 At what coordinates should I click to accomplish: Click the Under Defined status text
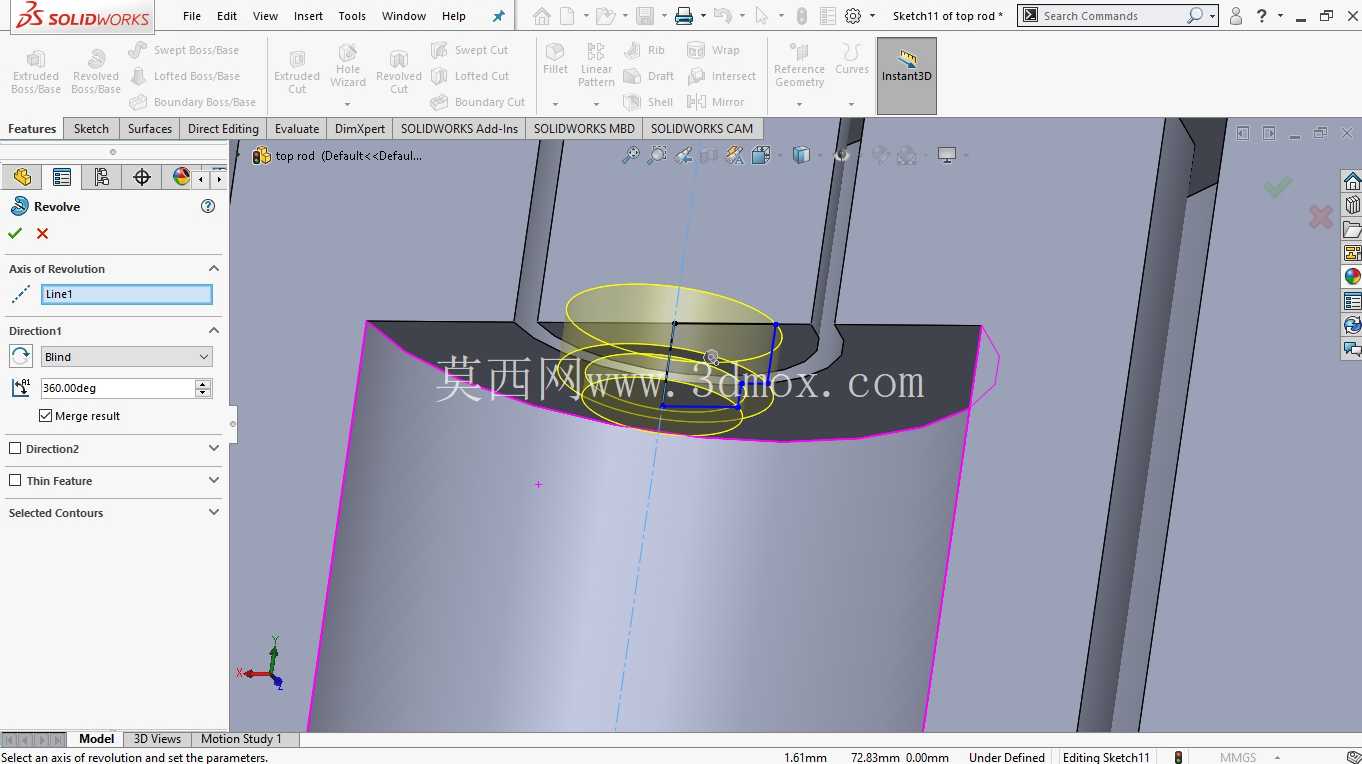point(1007,757)
